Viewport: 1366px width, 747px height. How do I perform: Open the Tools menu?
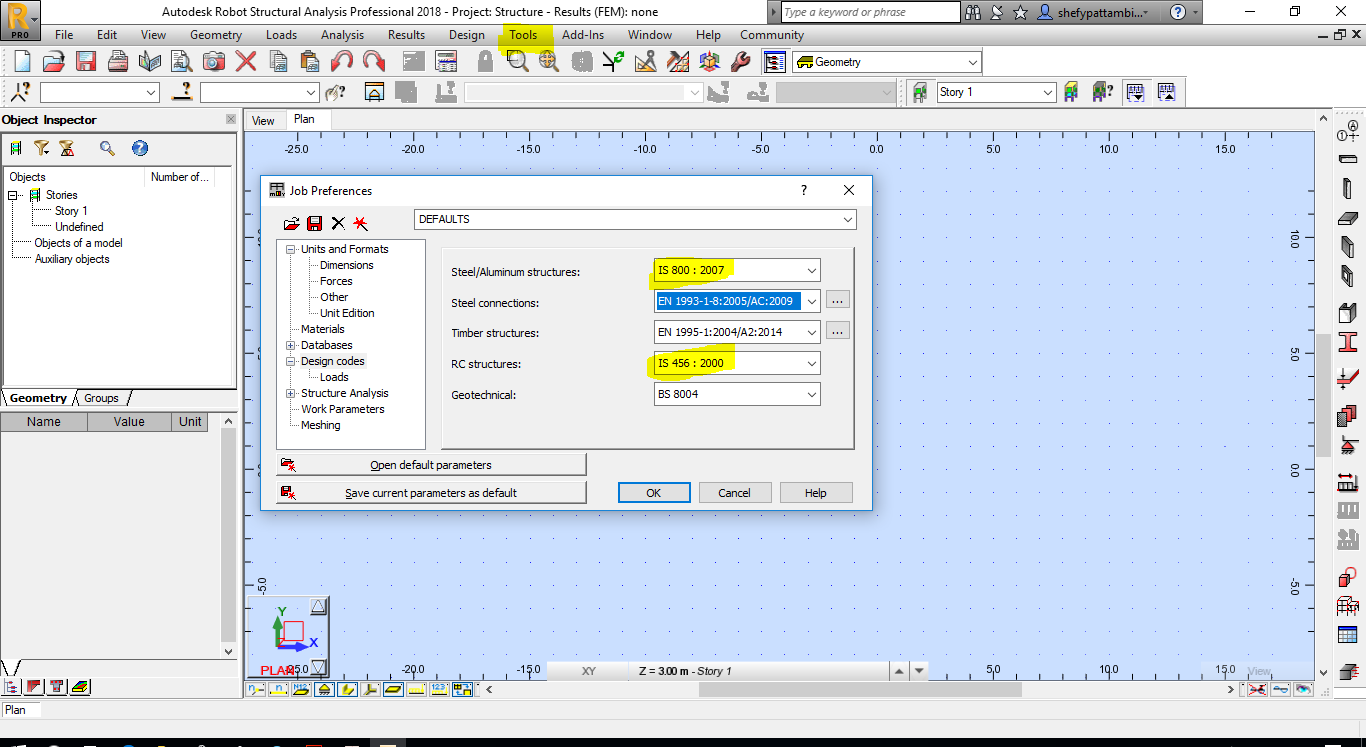[524, 34]
